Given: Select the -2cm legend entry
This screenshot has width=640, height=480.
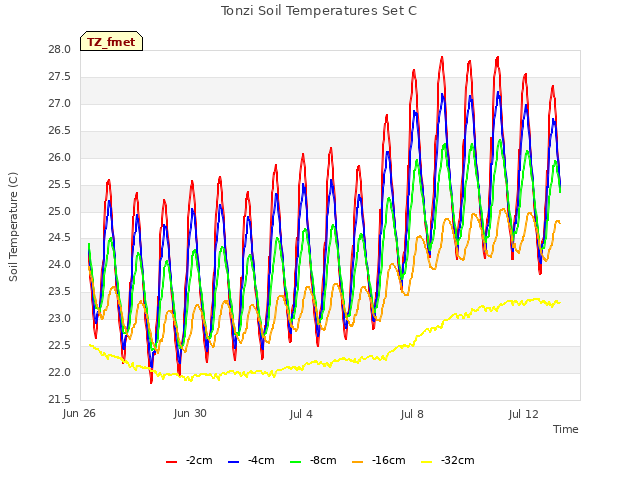Looking at the screenshot, I should 189,460.
